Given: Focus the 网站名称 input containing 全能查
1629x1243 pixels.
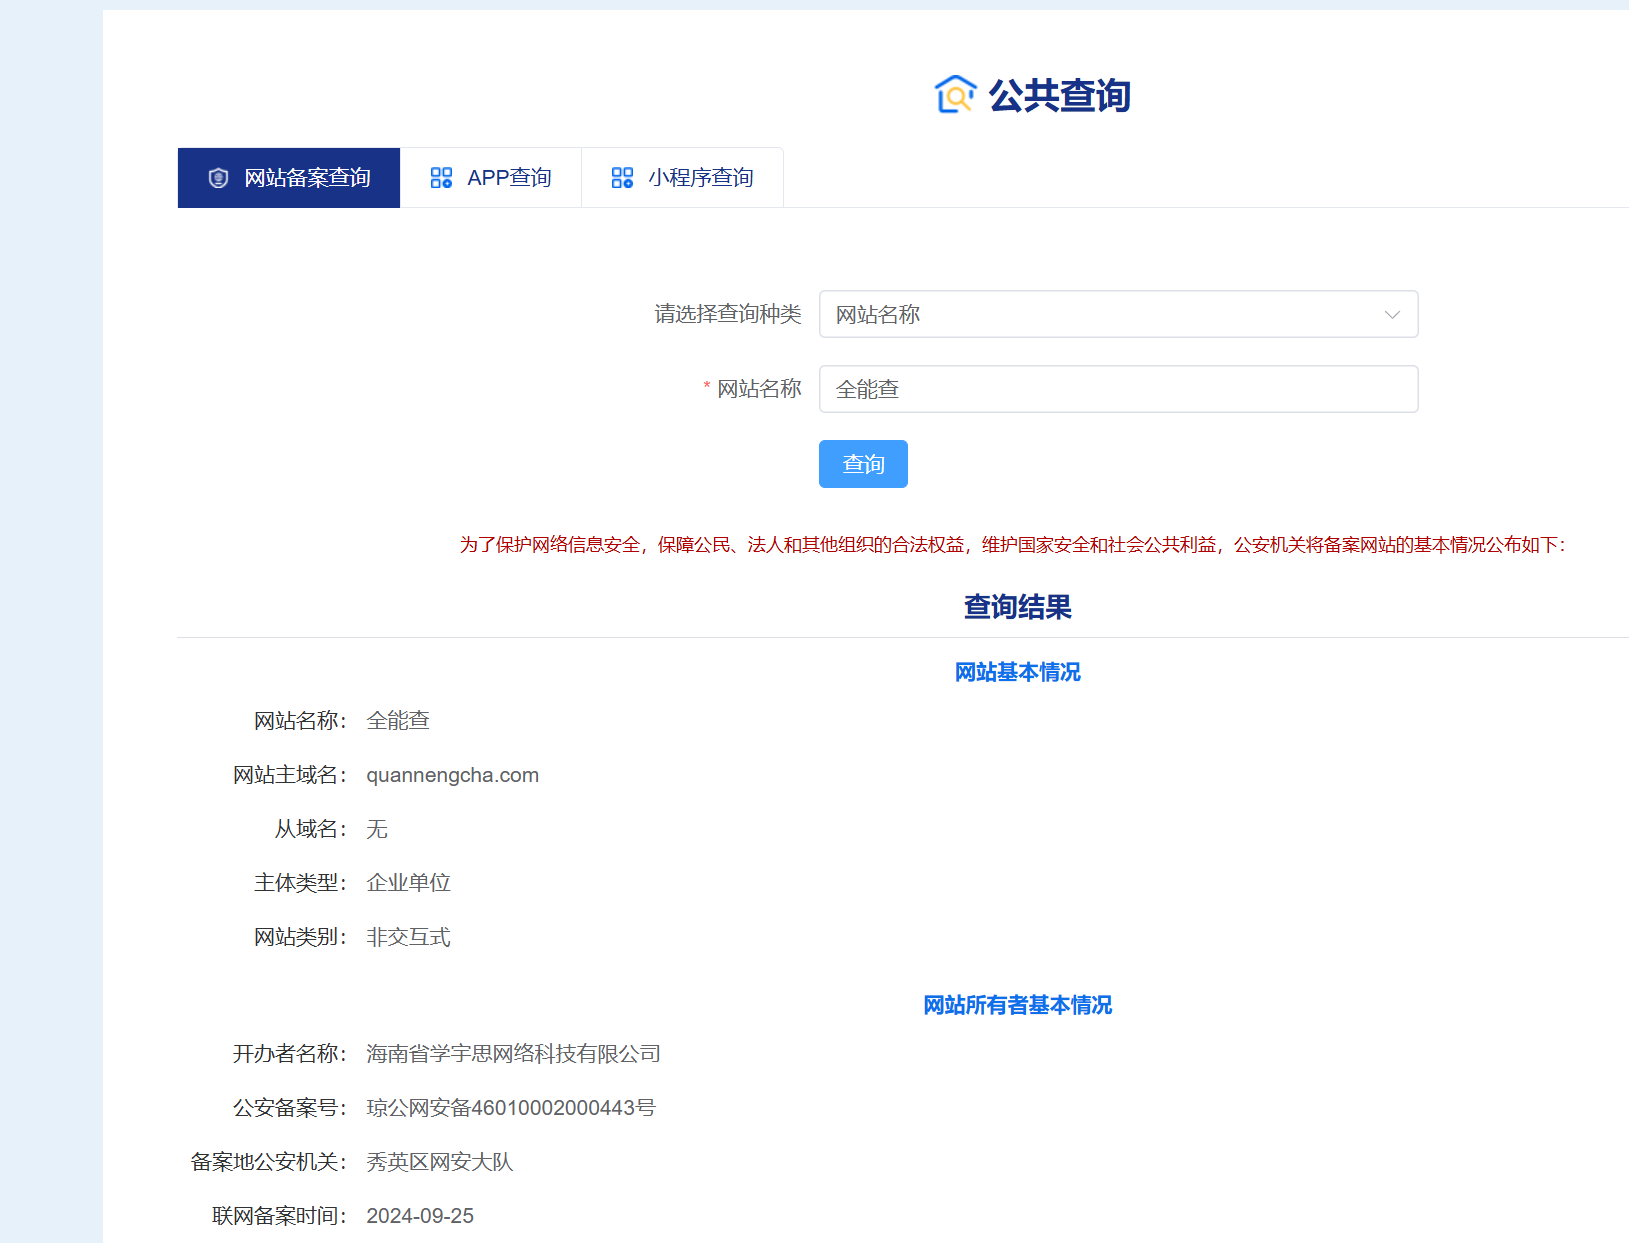Looking at the screenshot, I should click(x=1118, y=389).
